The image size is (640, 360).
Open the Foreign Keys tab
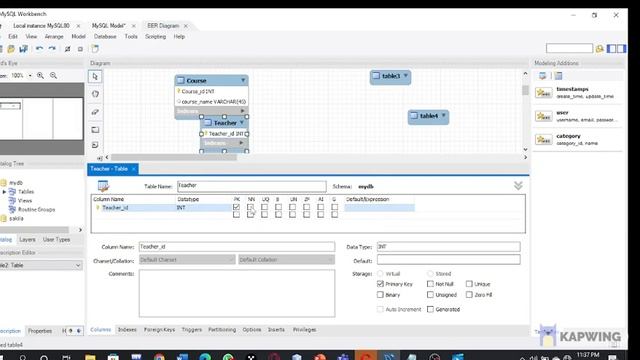pos(159,329)
